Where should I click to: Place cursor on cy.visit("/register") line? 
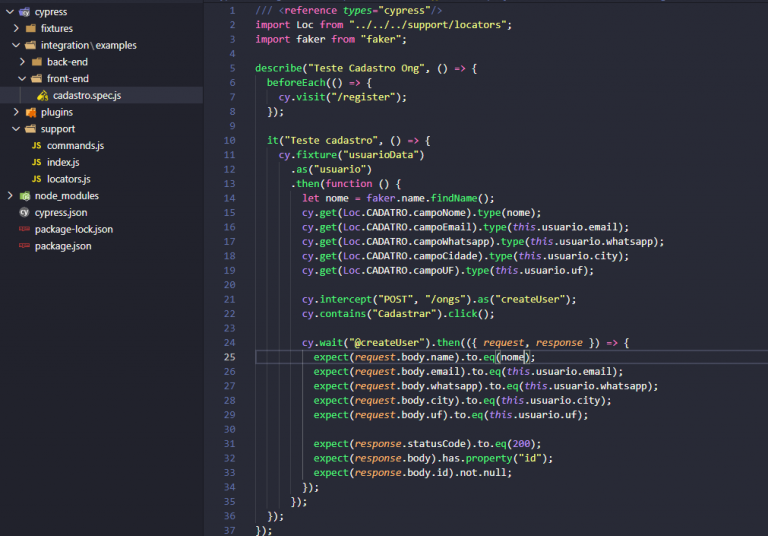coord(342,97)
